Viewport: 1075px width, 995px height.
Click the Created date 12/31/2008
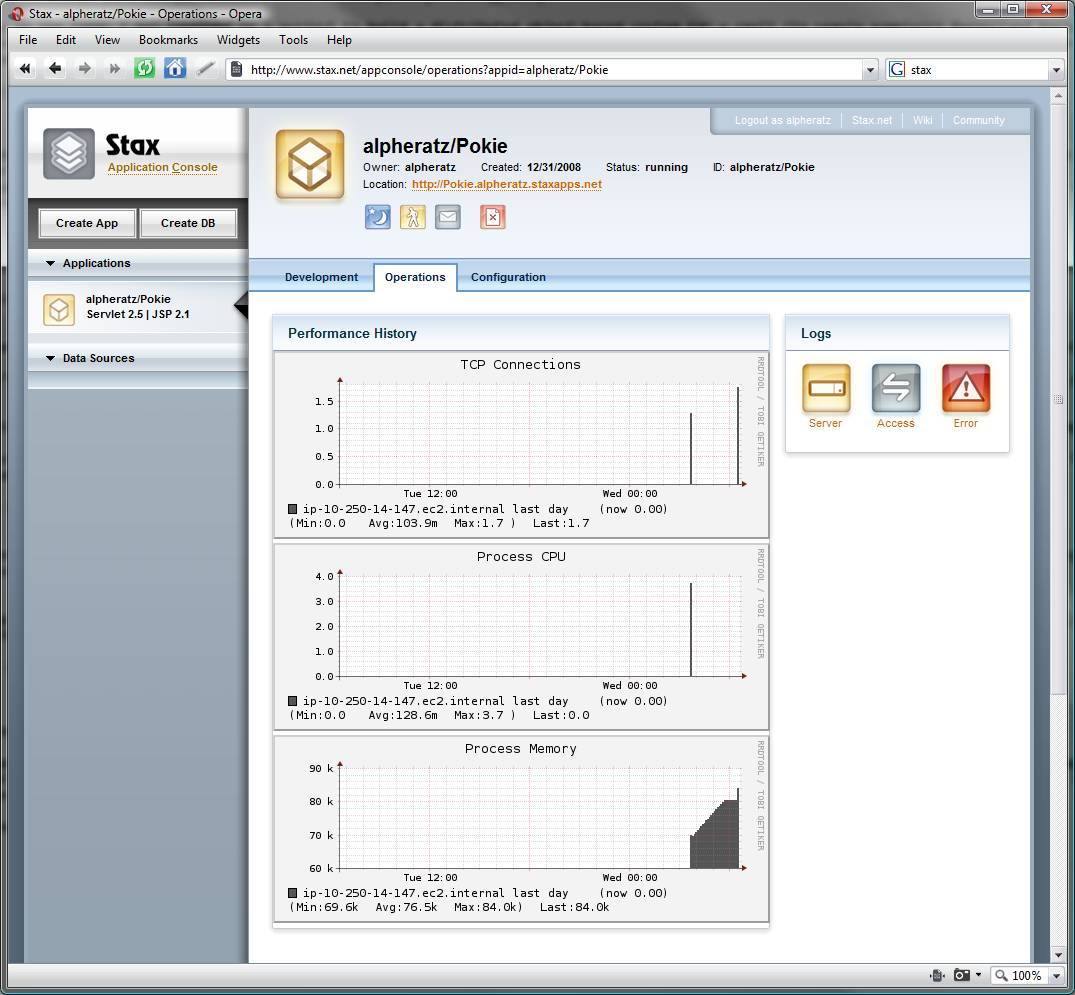click(x=554, y=167)
